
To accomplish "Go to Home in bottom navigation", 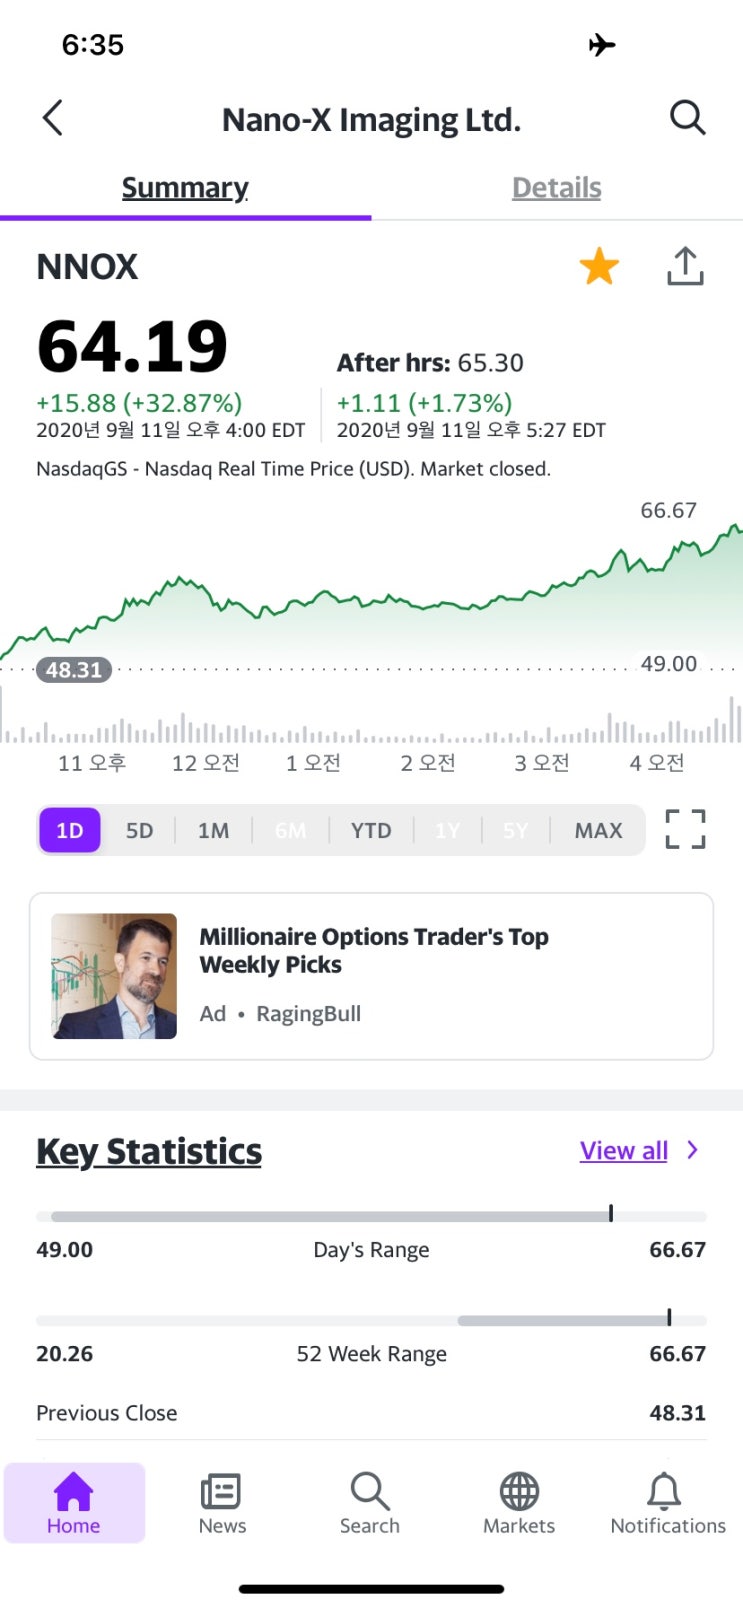I will 74,1502.
